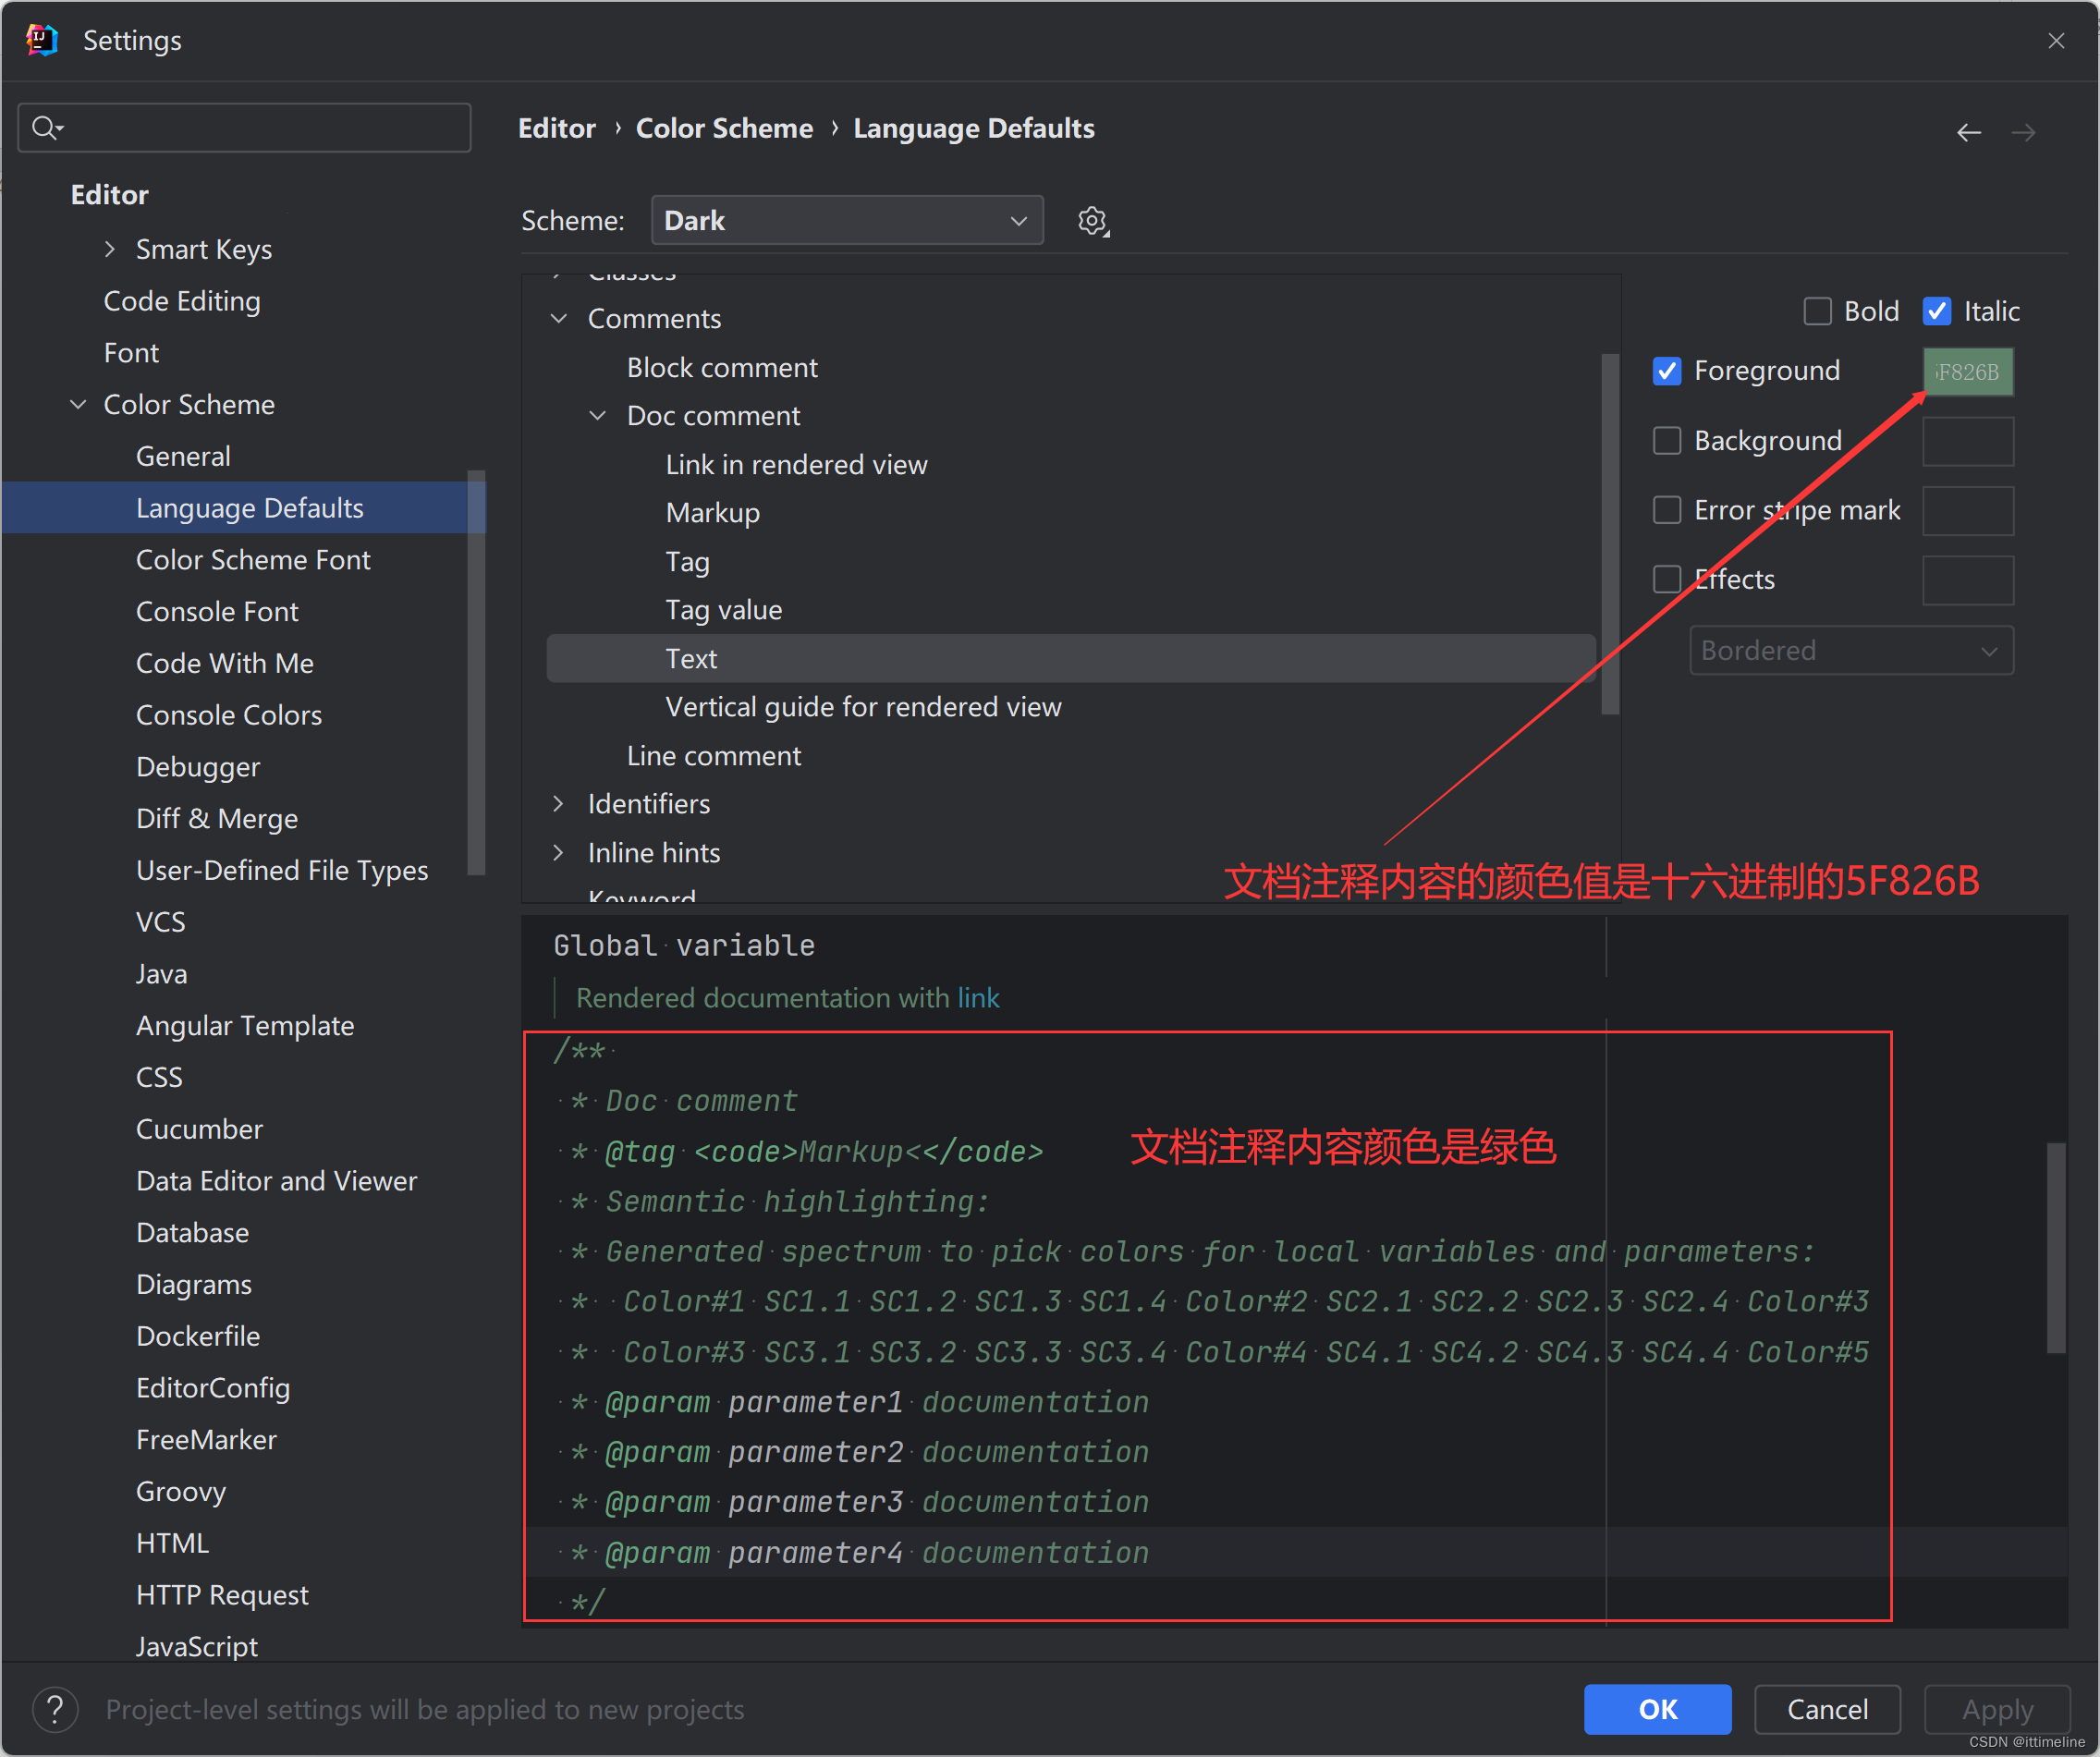Collapse the Color Scheme sidebar node
2100x1757 pixels.
pyautogui.click(x=78, y=404)
